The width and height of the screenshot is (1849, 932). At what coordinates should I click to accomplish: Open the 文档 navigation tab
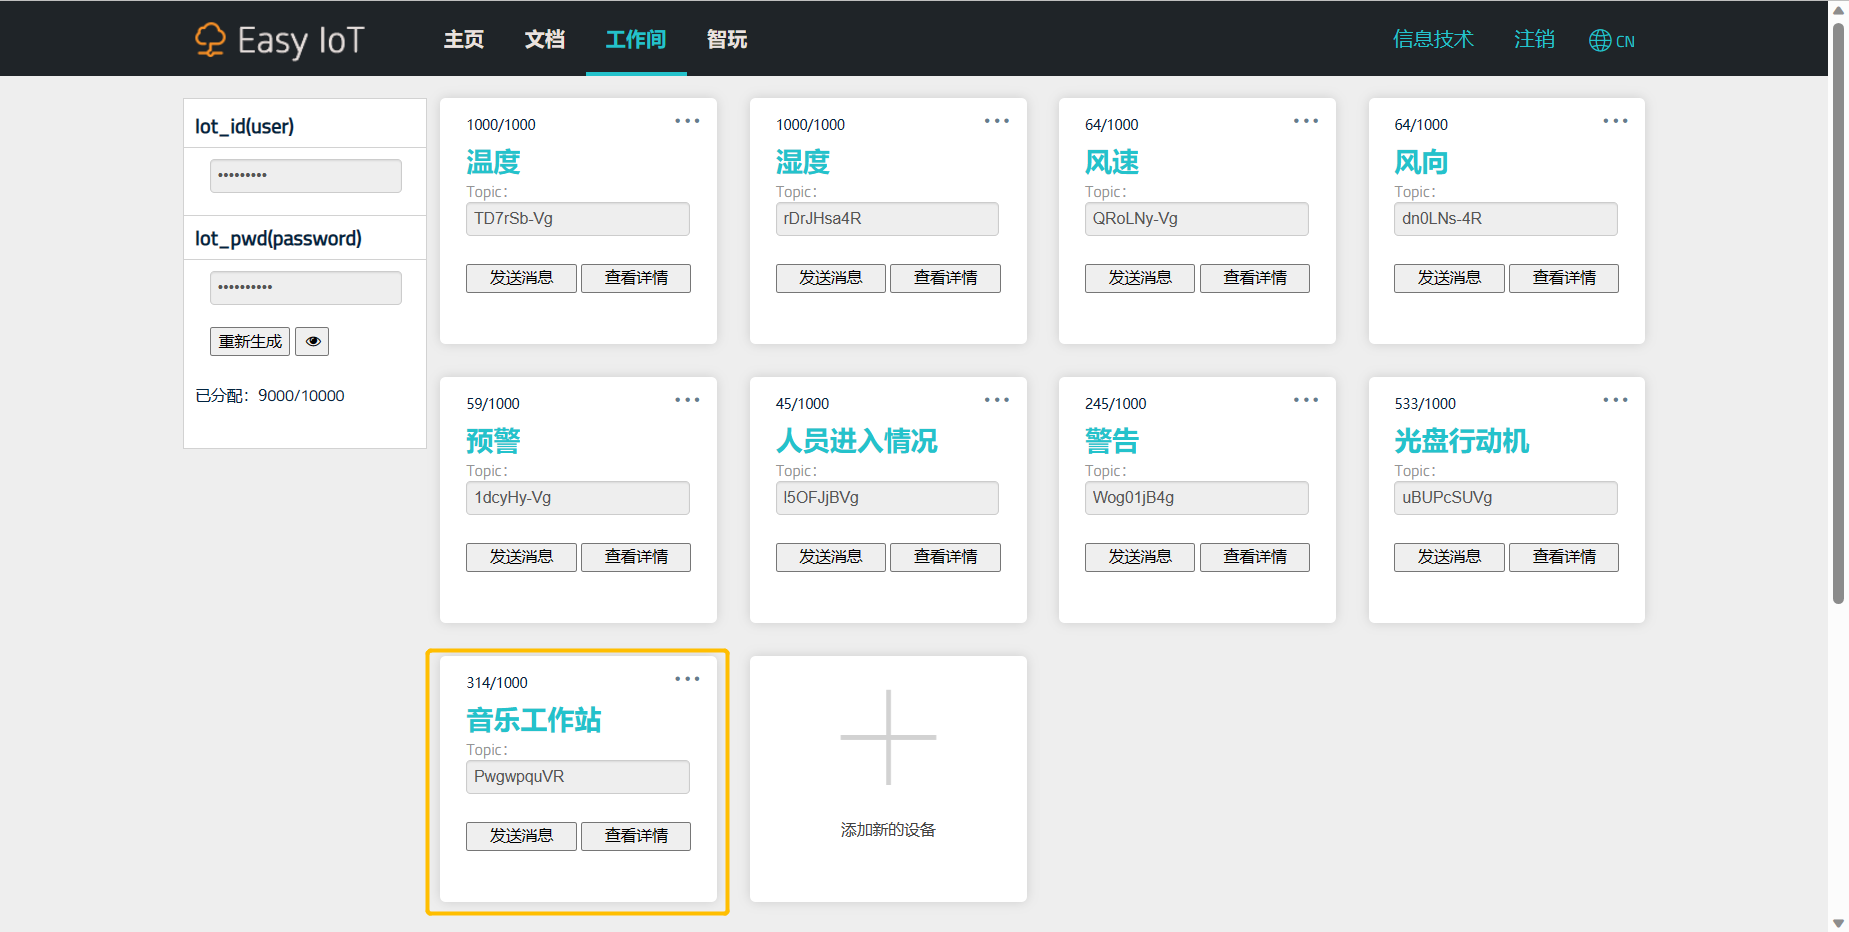(544, 40)
